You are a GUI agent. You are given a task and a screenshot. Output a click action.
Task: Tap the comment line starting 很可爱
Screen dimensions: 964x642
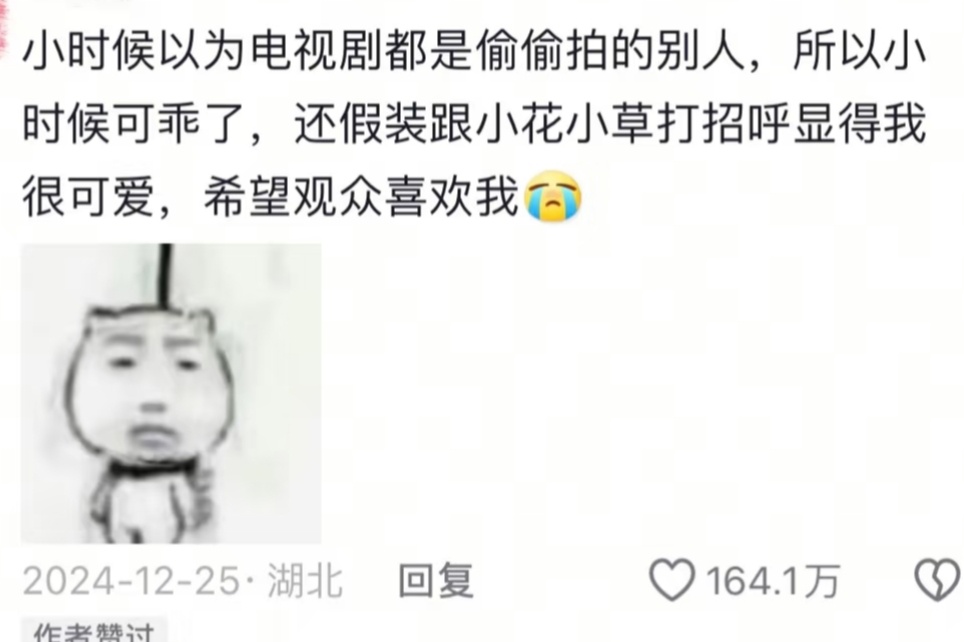(x=302, y=197)
